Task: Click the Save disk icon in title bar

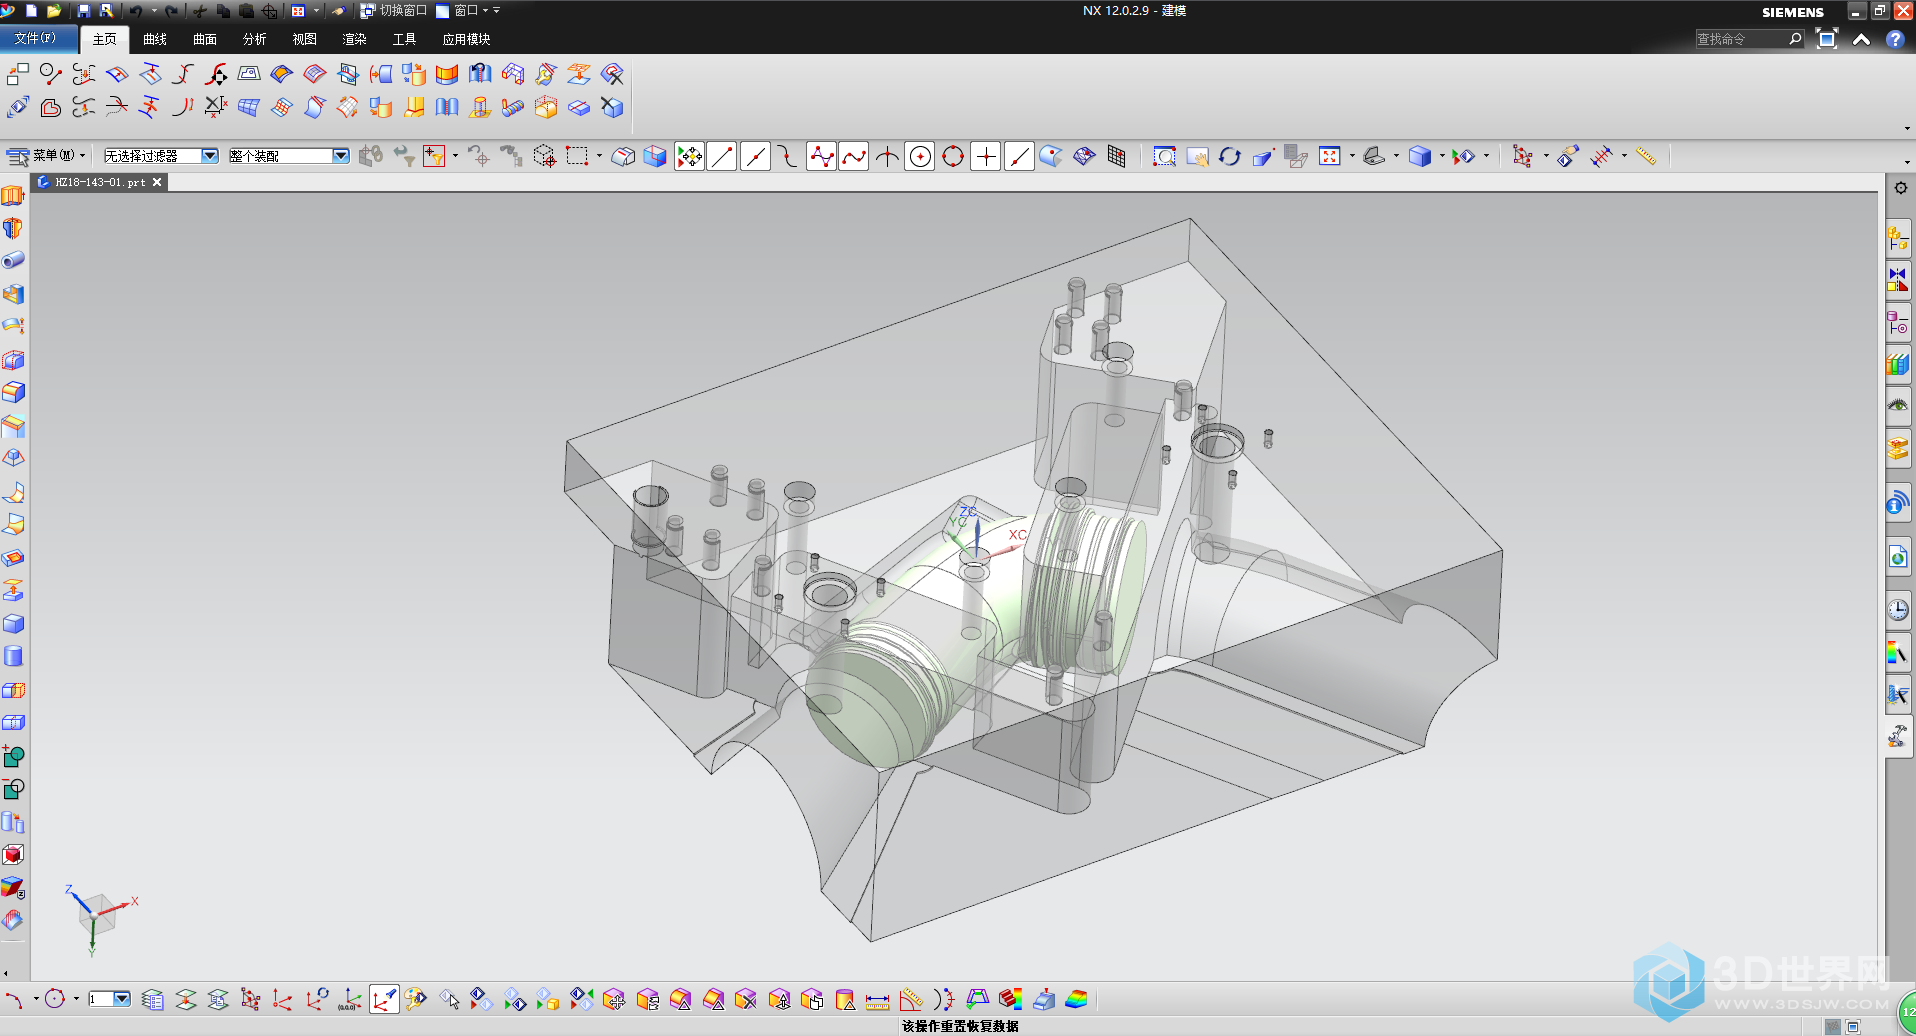Action: click(84, 11)
